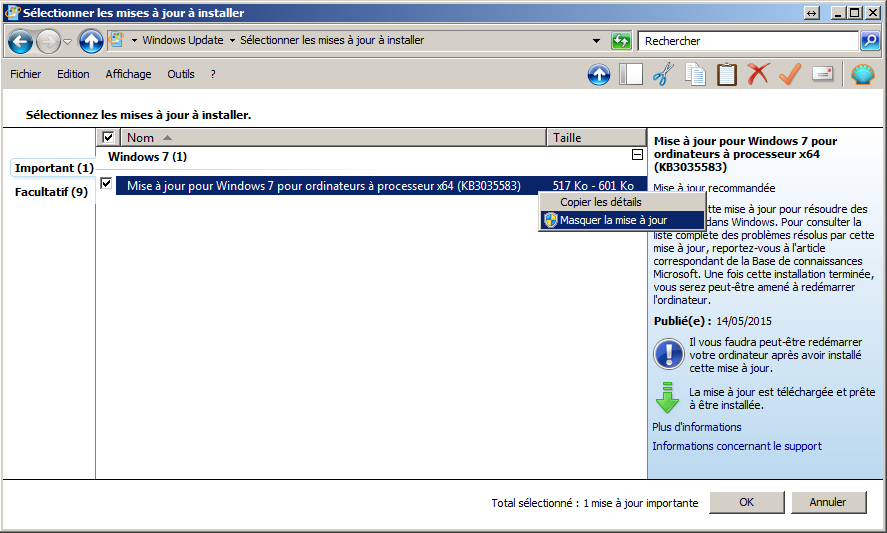Cancel with the Annuler button
Viewport: 887px width, 533px height.
pyautogui.click(x=828, y=502)
